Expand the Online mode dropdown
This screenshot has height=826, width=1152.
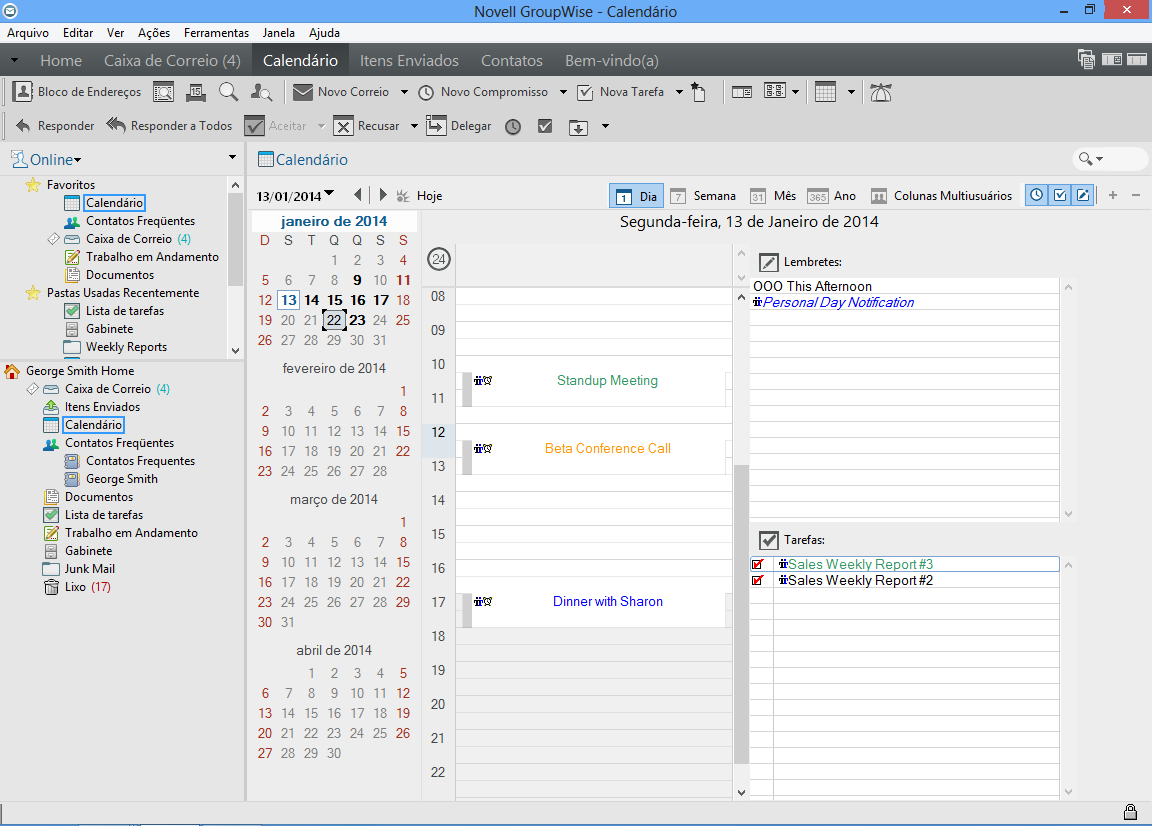78,160
